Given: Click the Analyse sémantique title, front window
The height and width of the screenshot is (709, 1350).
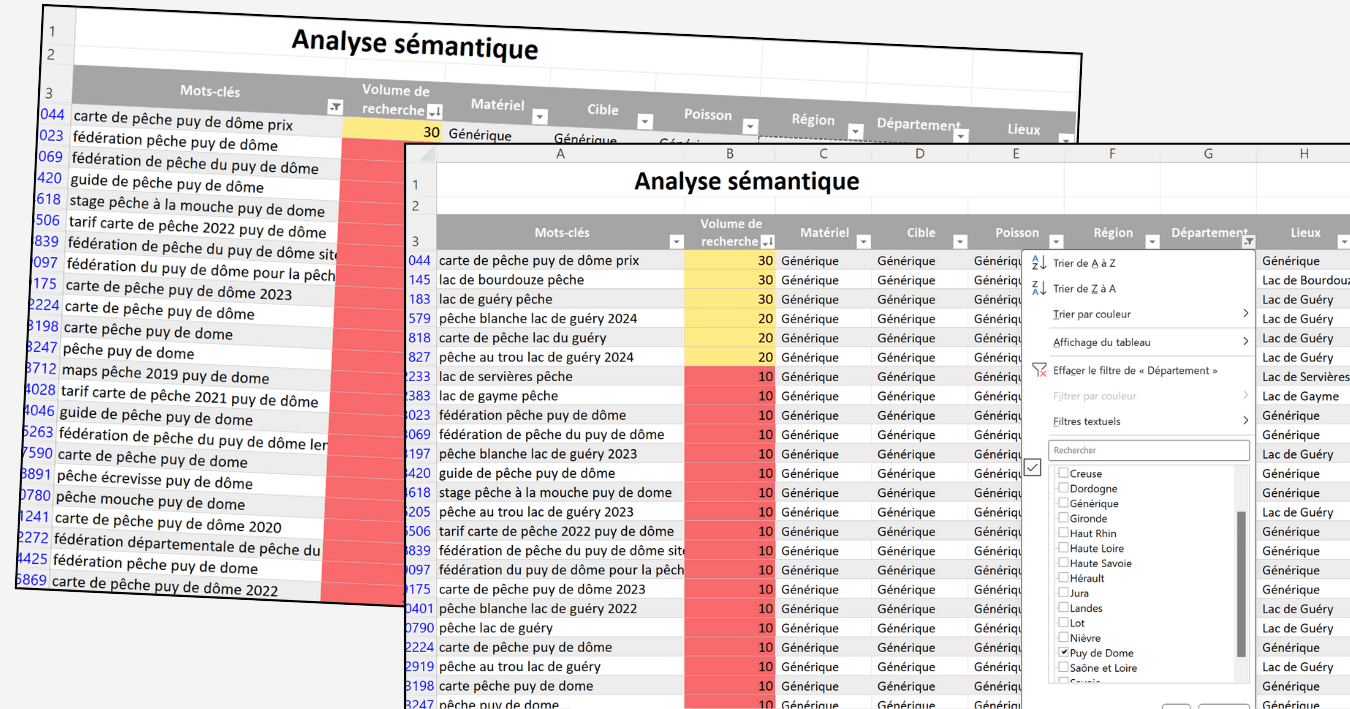Looking at the screenshot, I should 746,181.
